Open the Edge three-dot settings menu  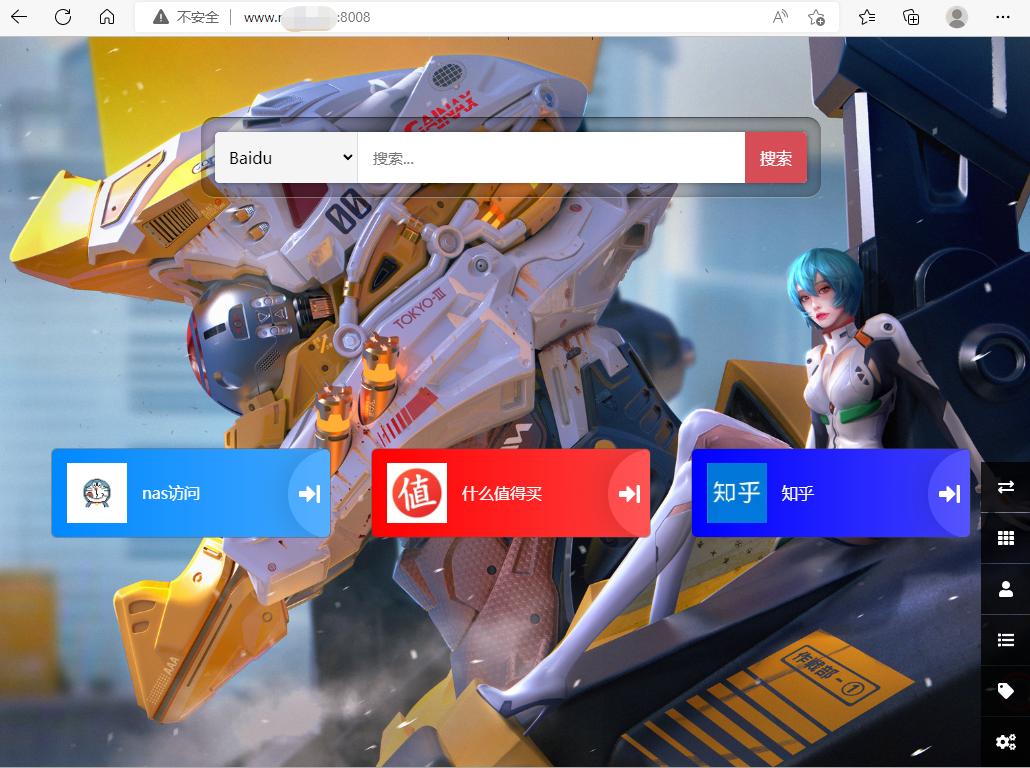tap(1003, 17)
